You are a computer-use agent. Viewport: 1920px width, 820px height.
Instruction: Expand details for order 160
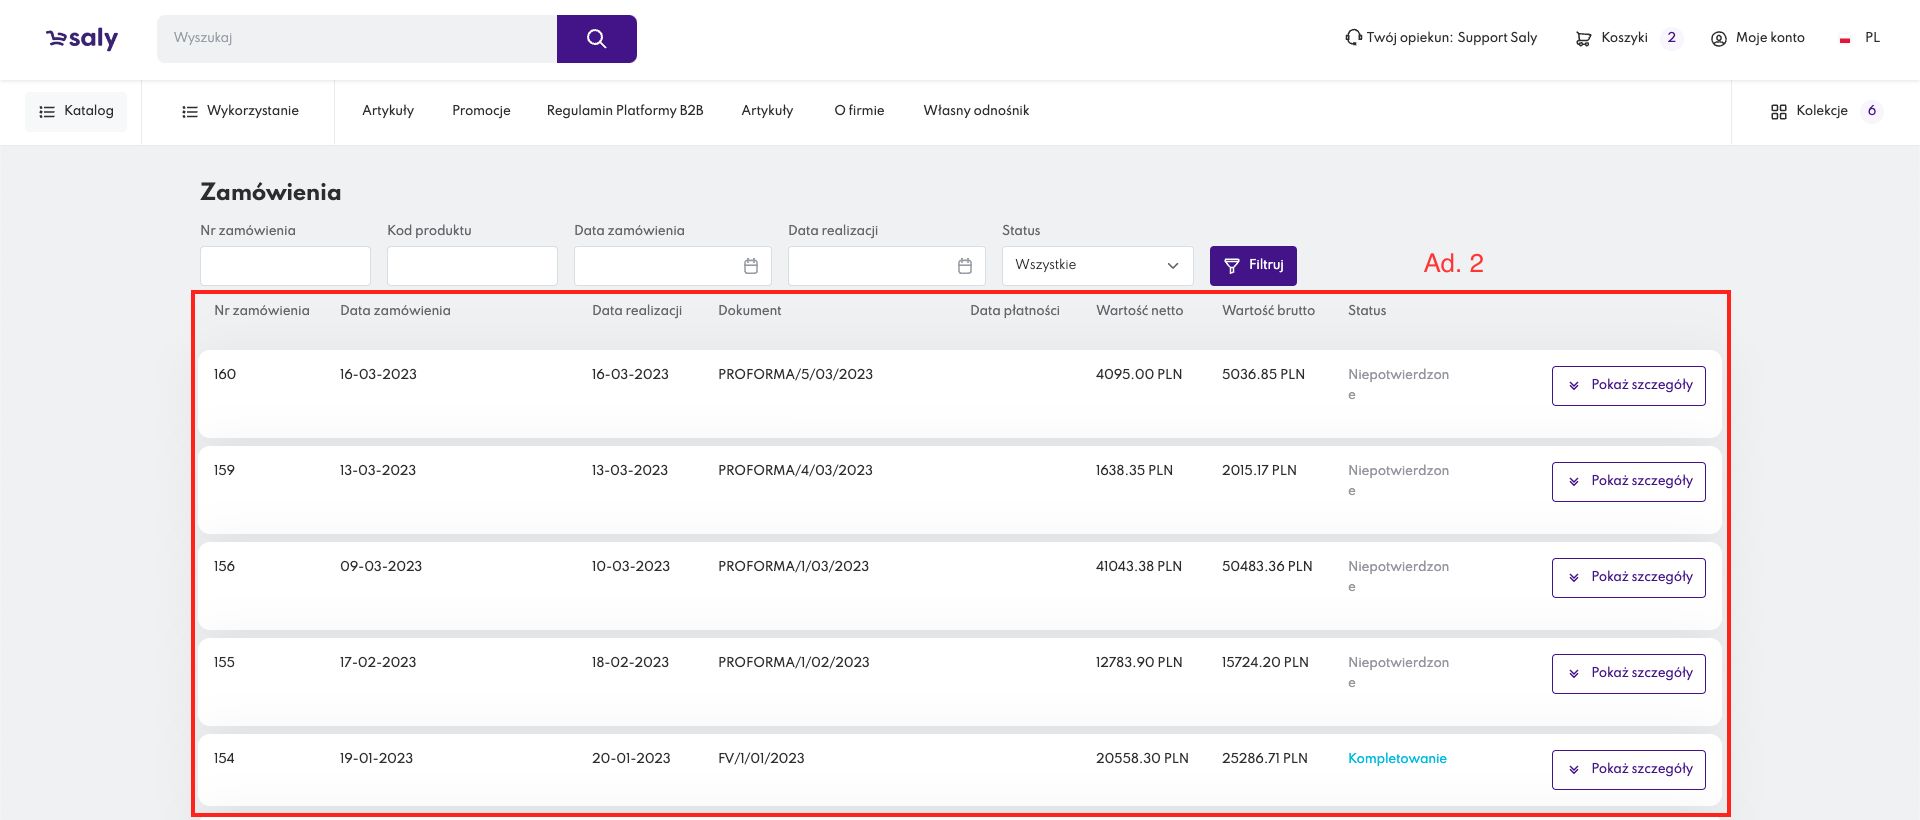[x=1628, y=386]
